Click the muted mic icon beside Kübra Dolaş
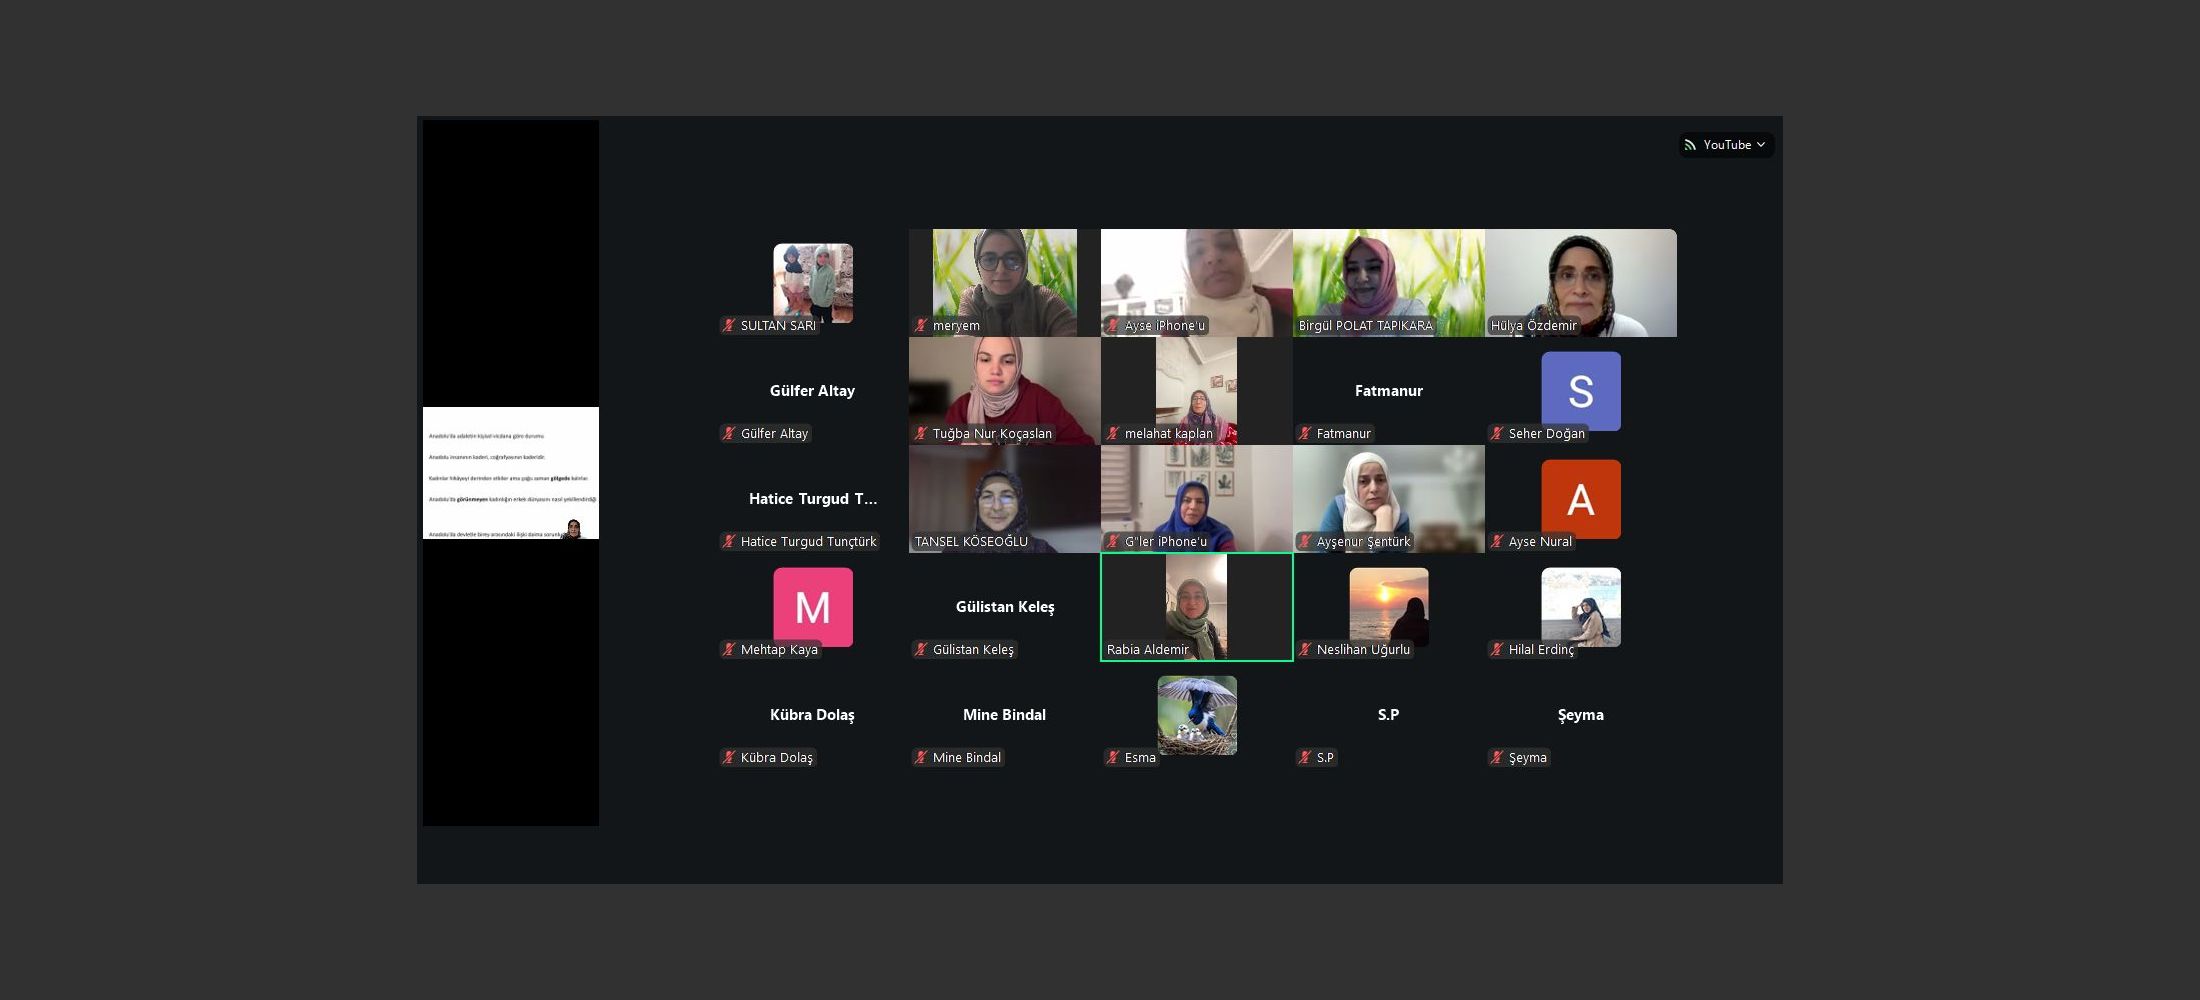 pos(729,757)
